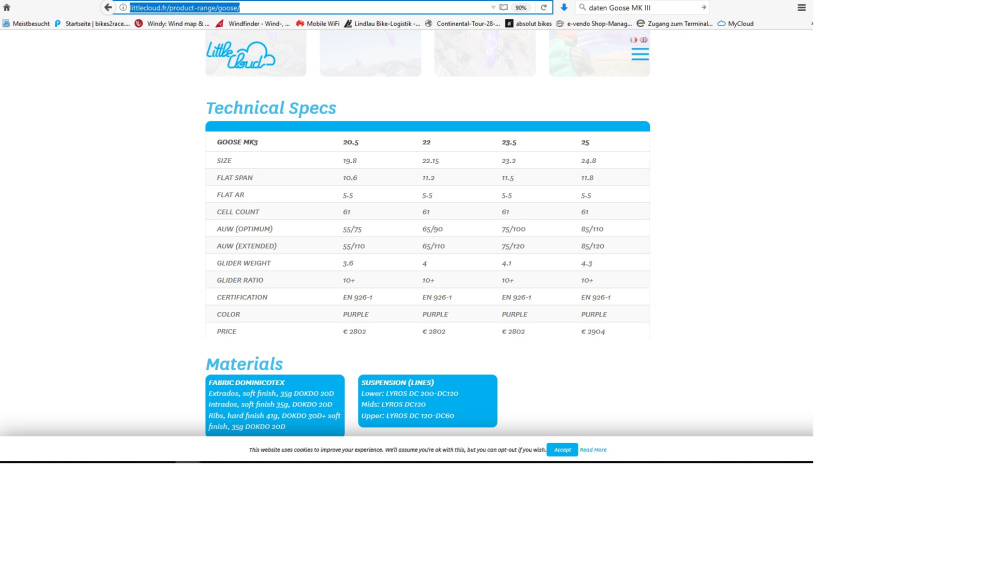1000x563 pixels.
Task: Click the CELL COUNT row label
Action: coord(238,212)
